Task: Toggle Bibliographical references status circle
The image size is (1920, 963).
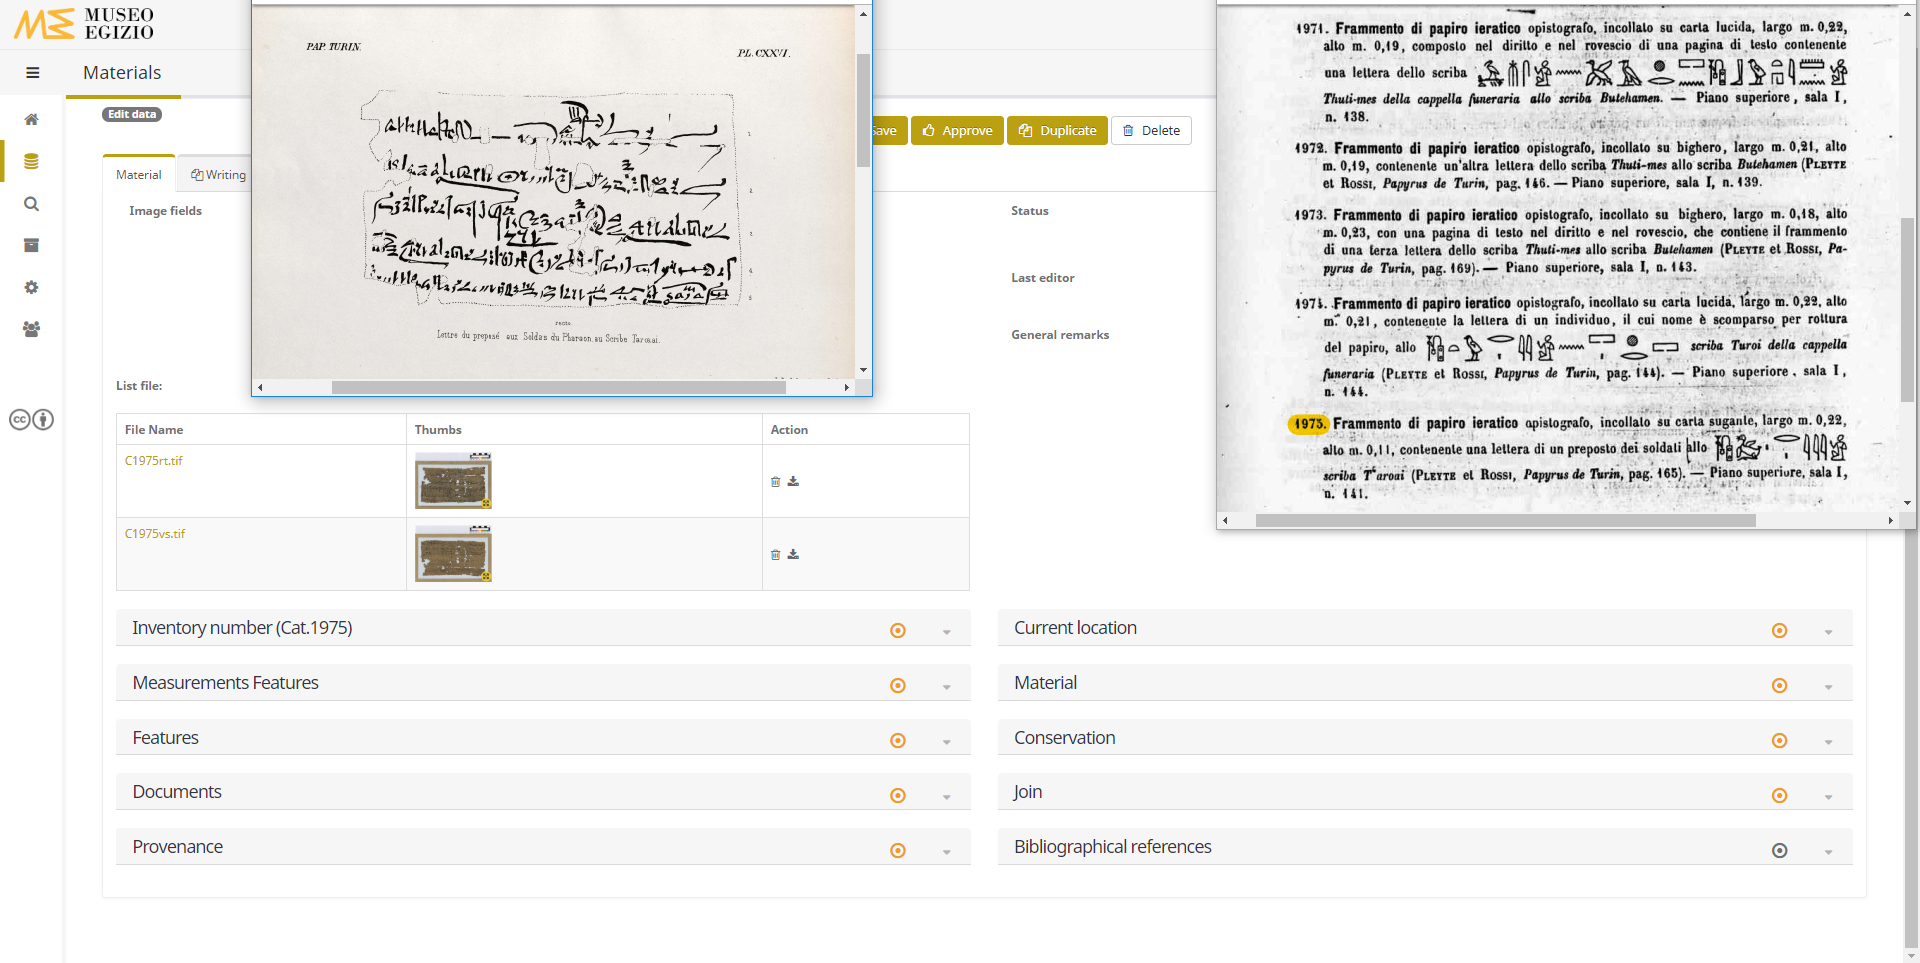Action: point(1779,850)
